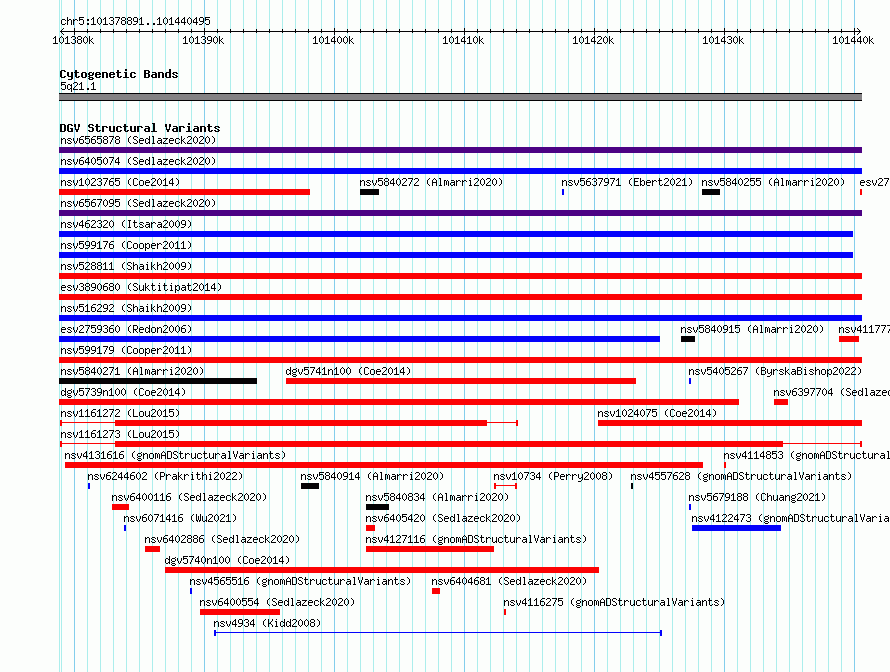This screenshot has width=890, height=672.
Task: Click the nsv5840271 (Almarri2020) black bar
Action: pyautogui.click(x=158, y=381)
